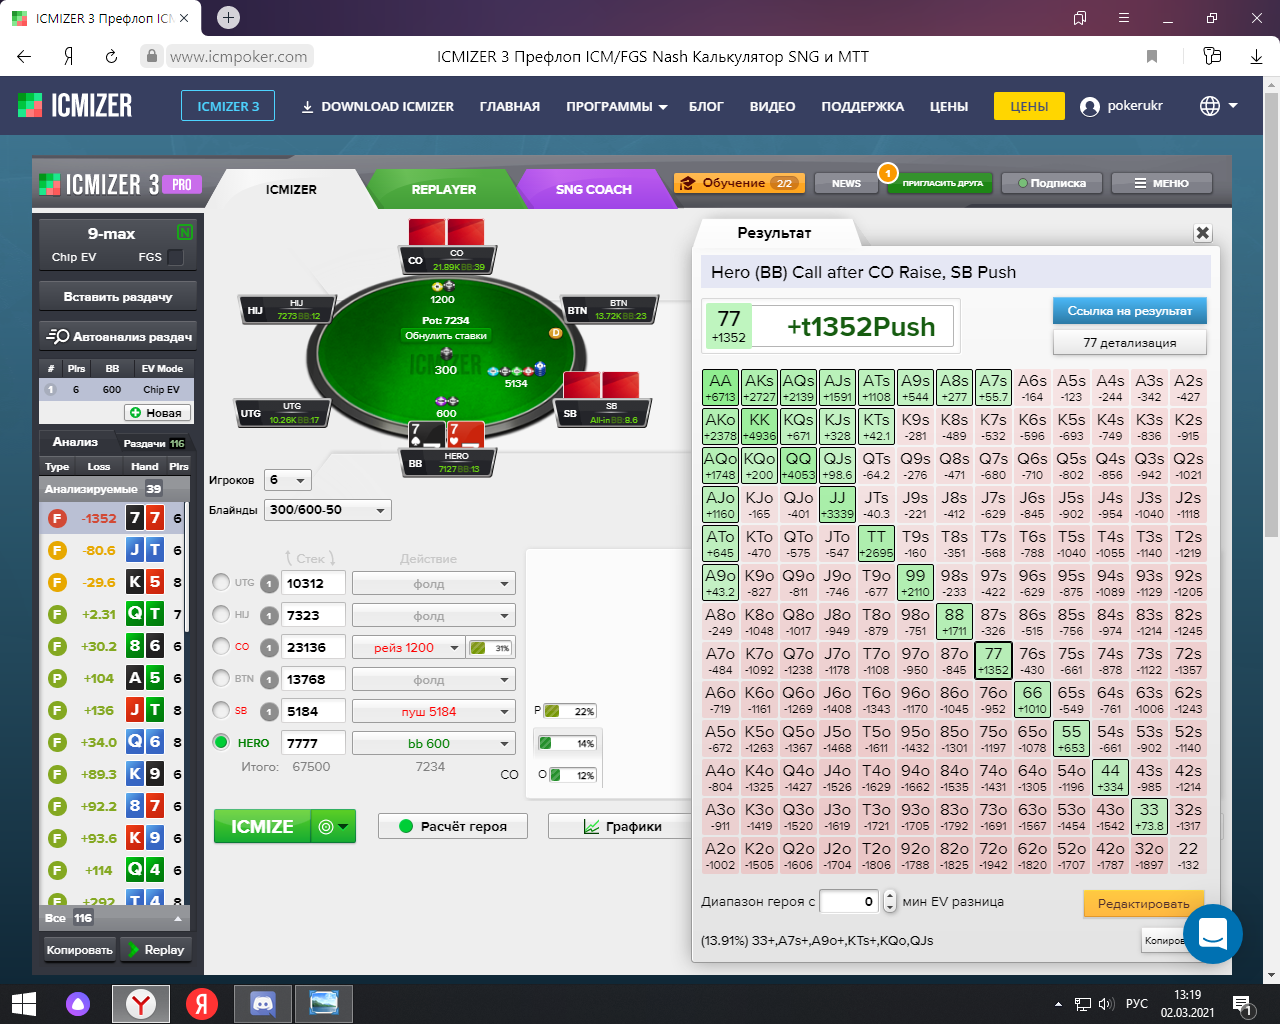1280x1024 pixels.
Task: Open the language globe selector
Action: 1210,105
